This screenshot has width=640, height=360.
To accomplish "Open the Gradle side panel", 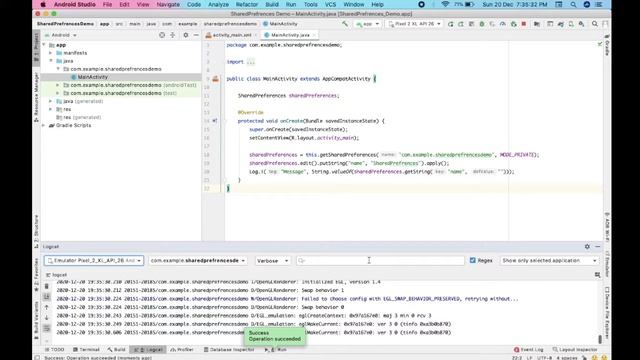I will click(607, 47).
